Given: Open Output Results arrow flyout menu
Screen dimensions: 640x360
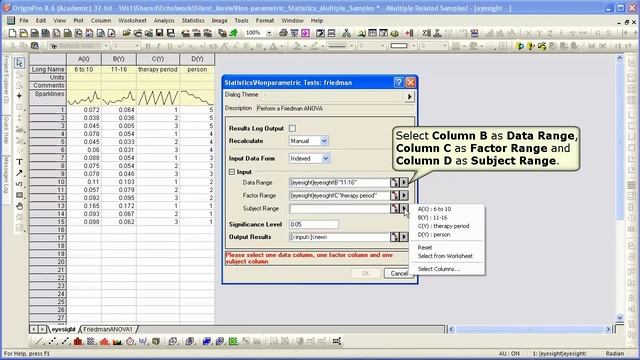Looking at the screenshot, I should [x=404, y=237].
